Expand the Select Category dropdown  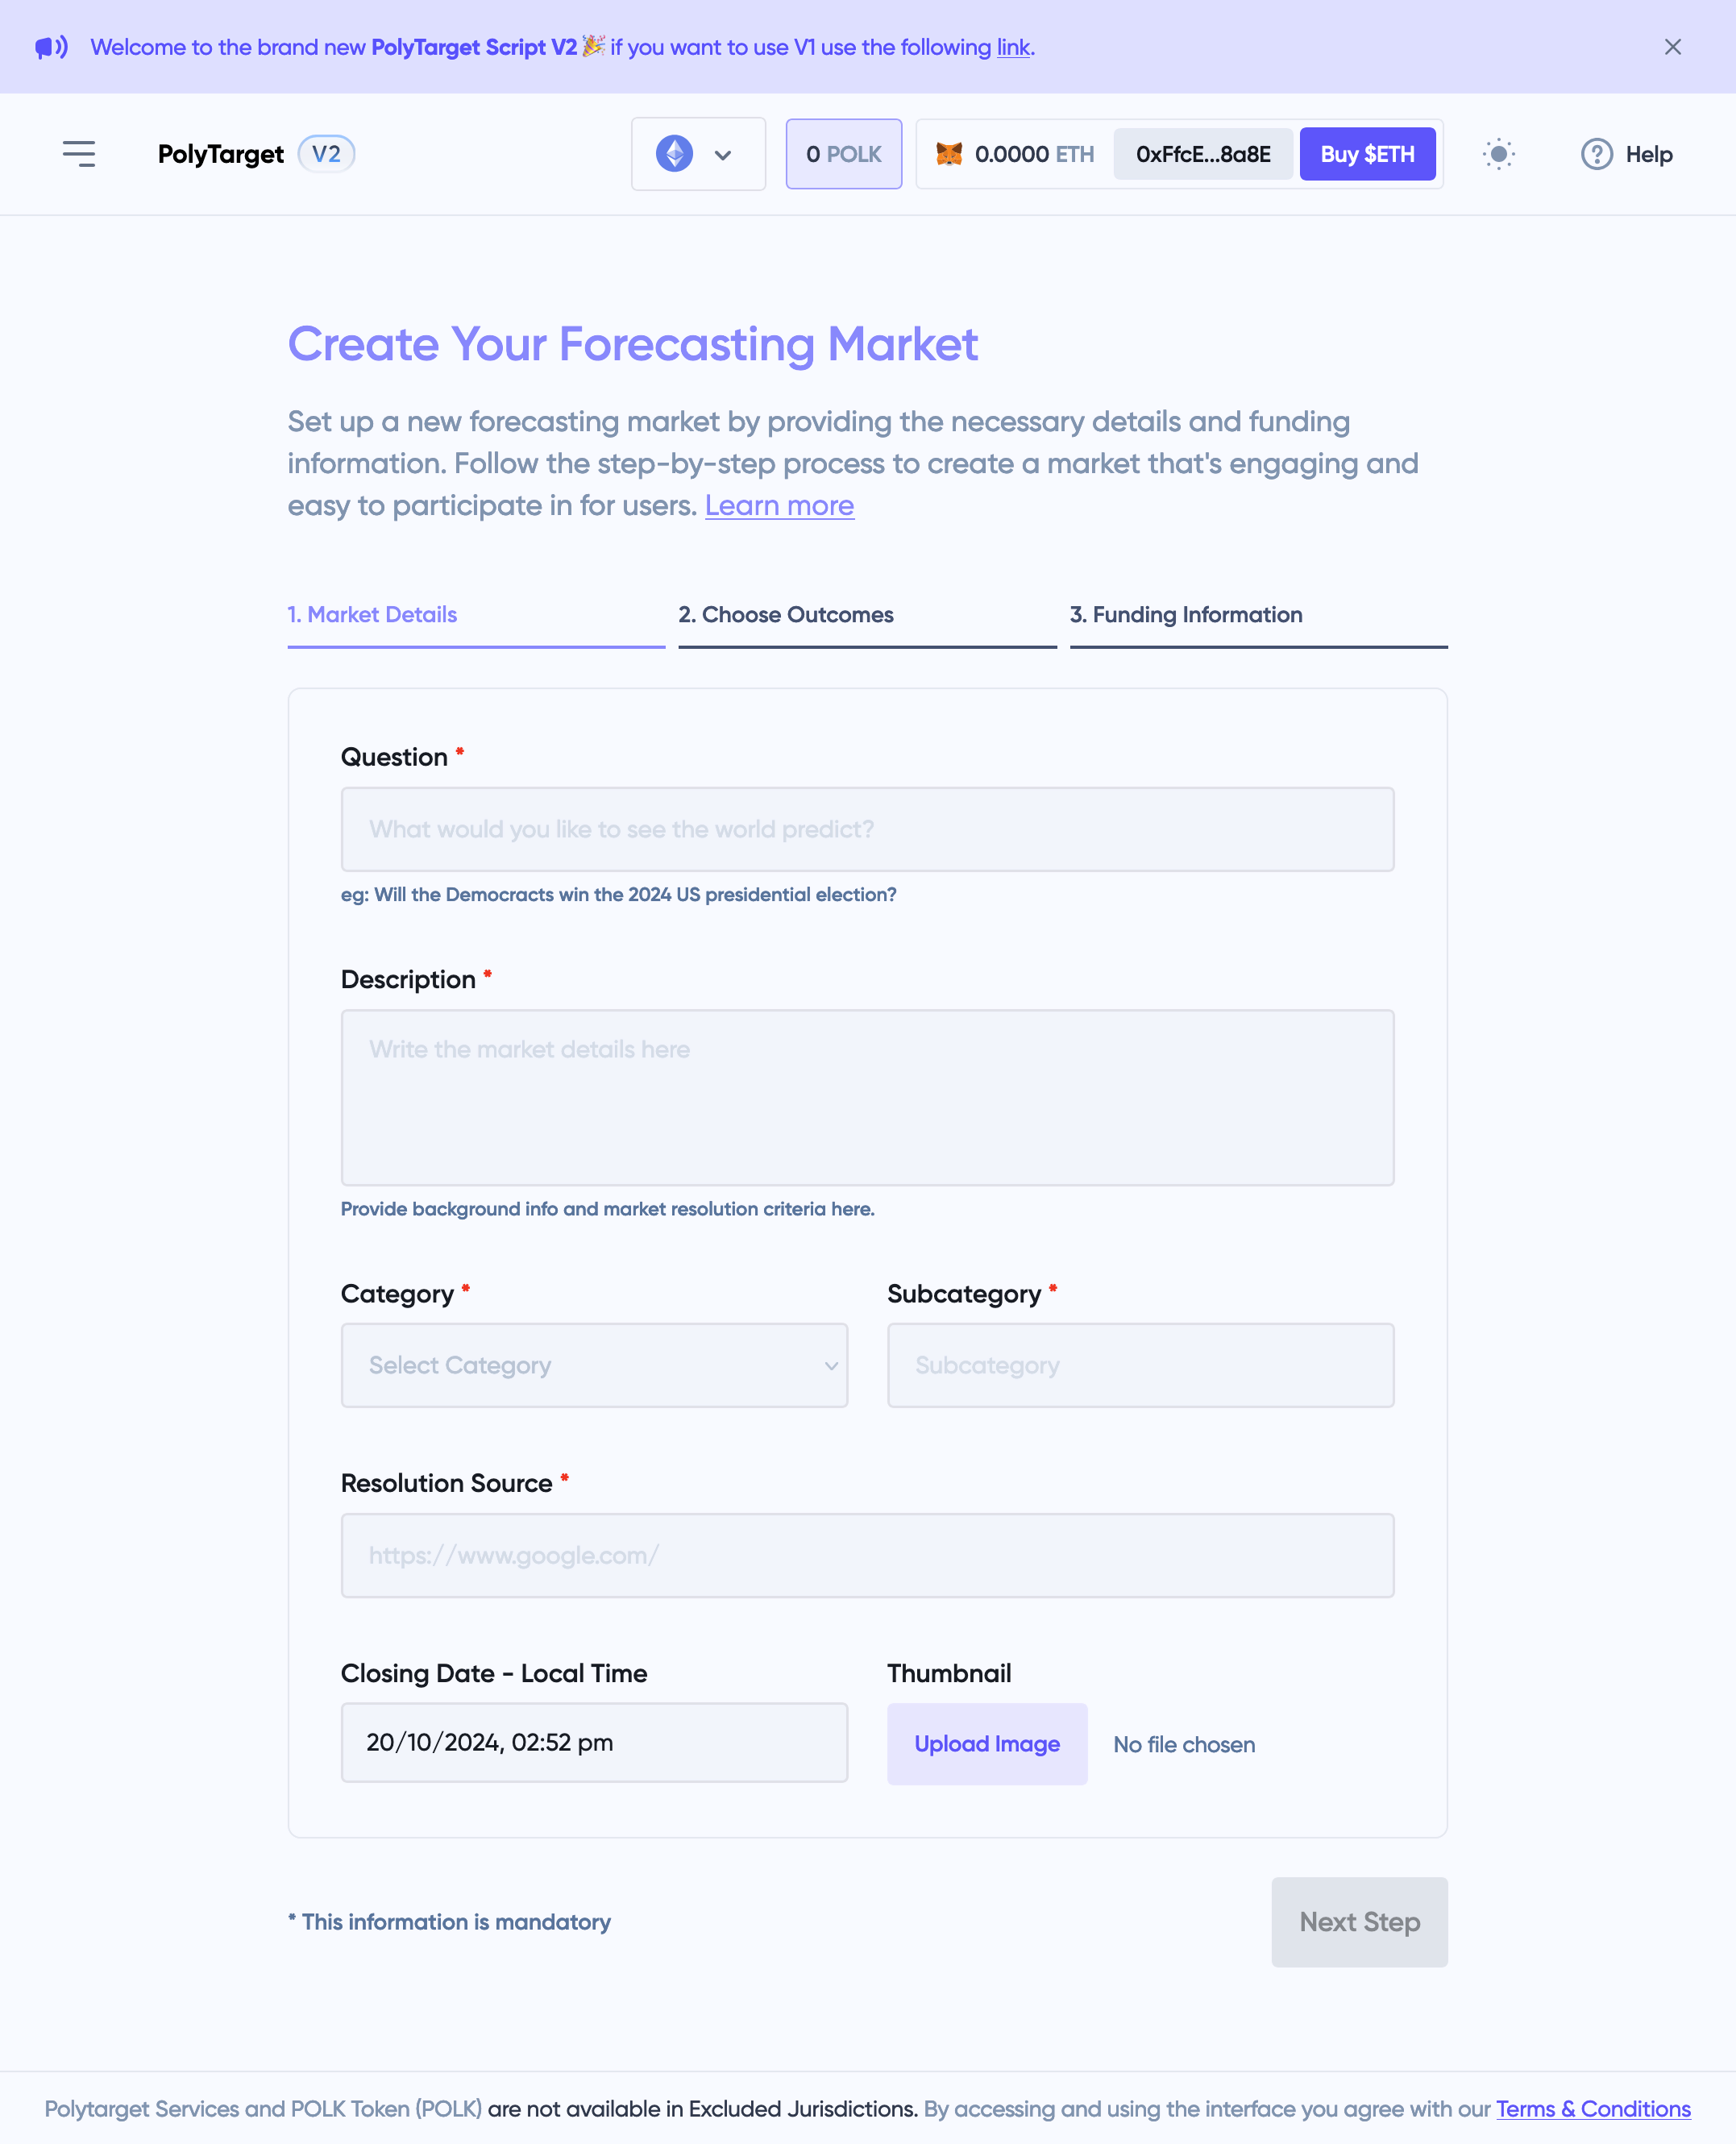pos(594,1365)
